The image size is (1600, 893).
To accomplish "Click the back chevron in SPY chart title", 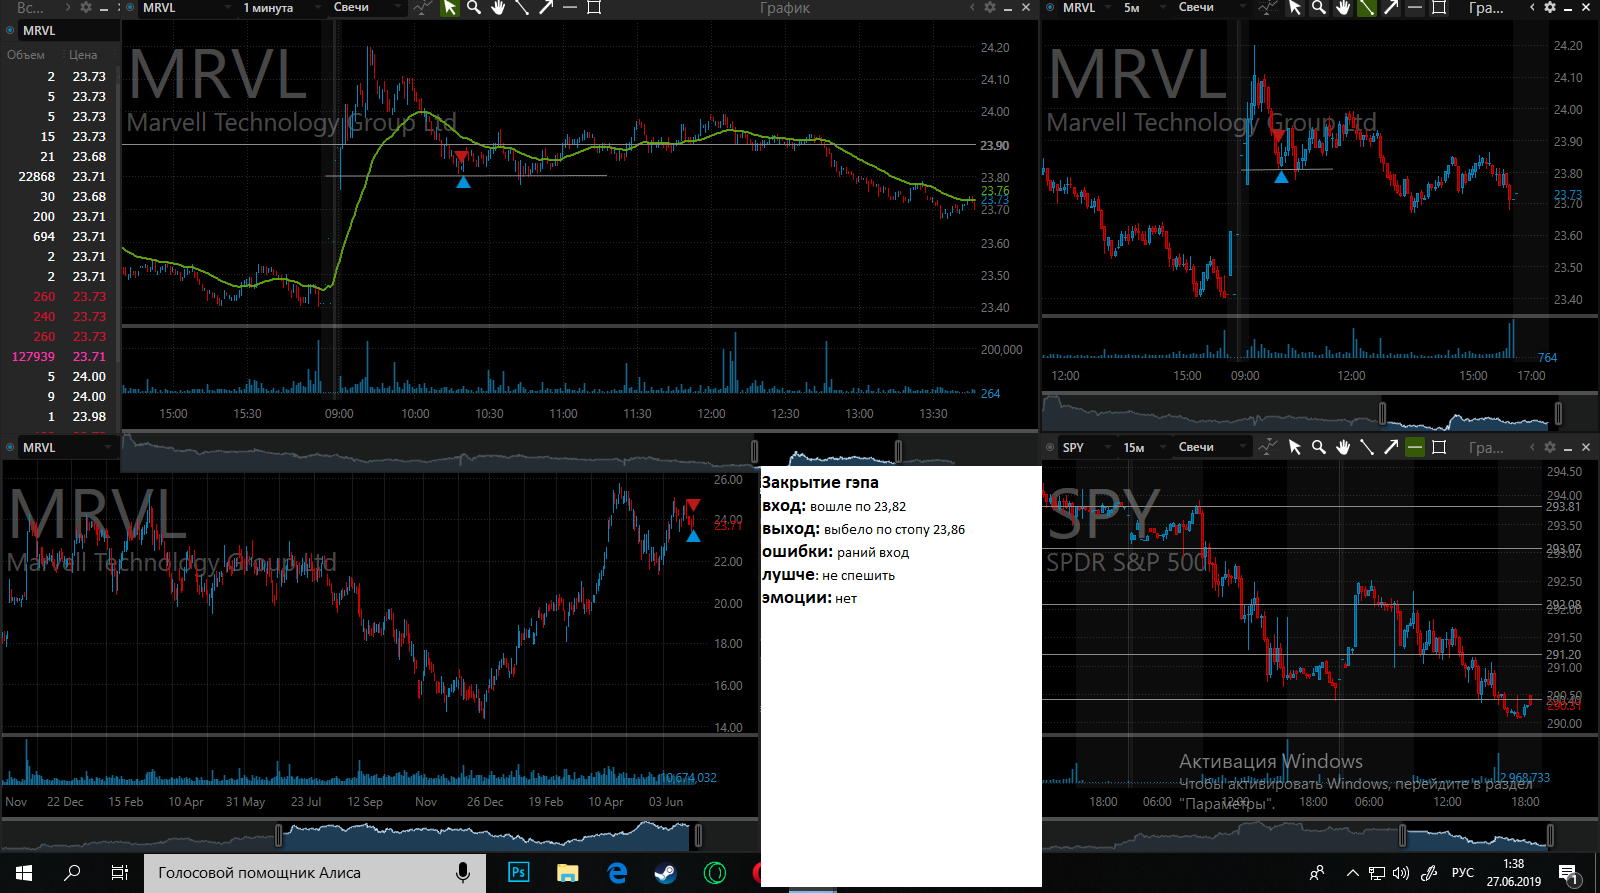I will (1532, 447).
